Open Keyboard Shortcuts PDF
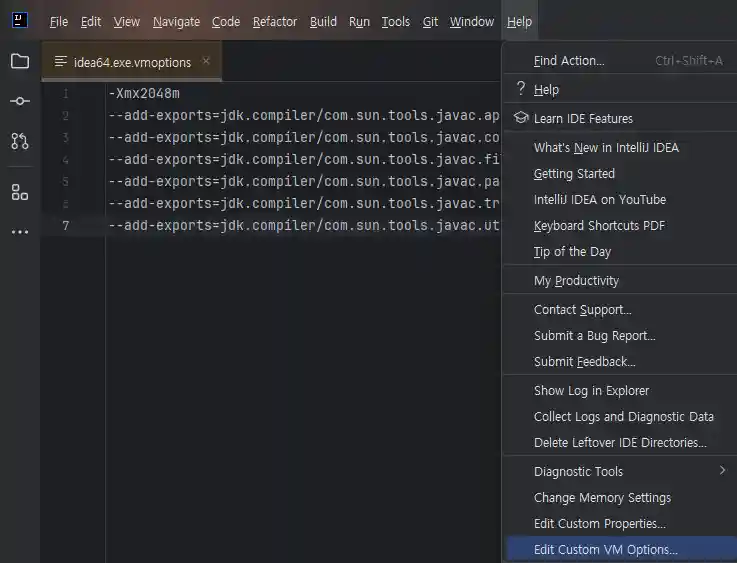This screenshot has width=737, height=563. click(x=620, y=226)
